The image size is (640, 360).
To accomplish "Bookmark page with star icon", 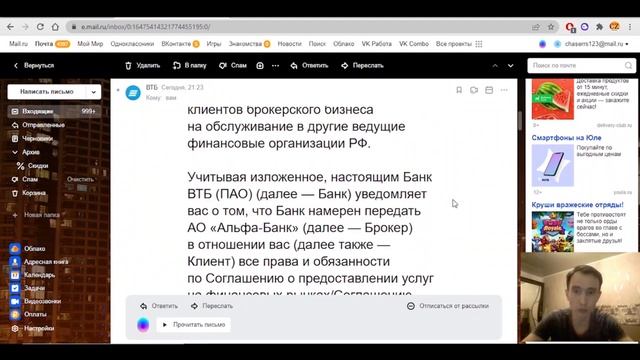I will point(551,27).
